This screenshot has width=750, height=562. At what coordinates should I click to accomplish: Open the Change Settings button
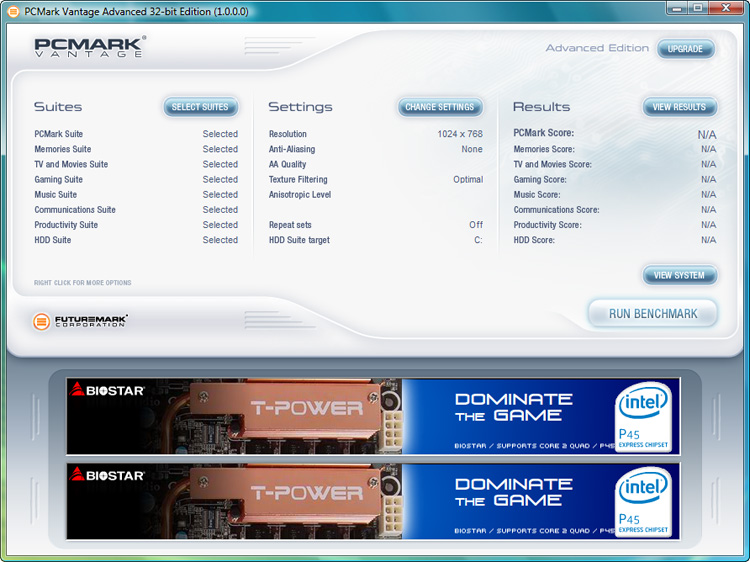(440, 107)
